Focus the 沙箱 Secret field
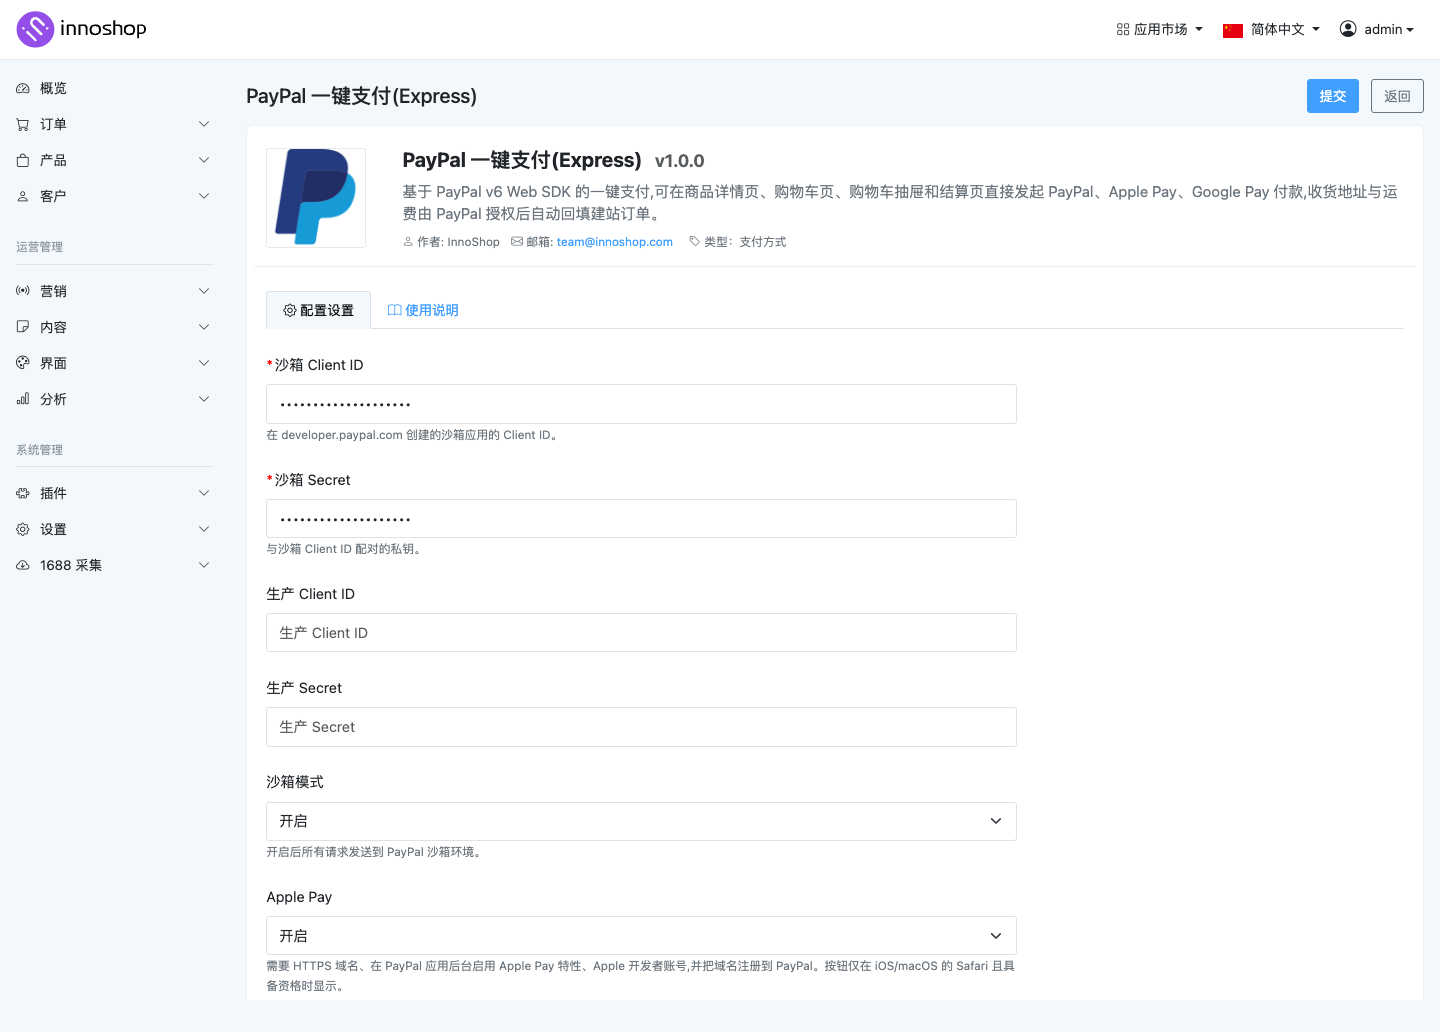1440x1032 pixels. pos(641,519)
